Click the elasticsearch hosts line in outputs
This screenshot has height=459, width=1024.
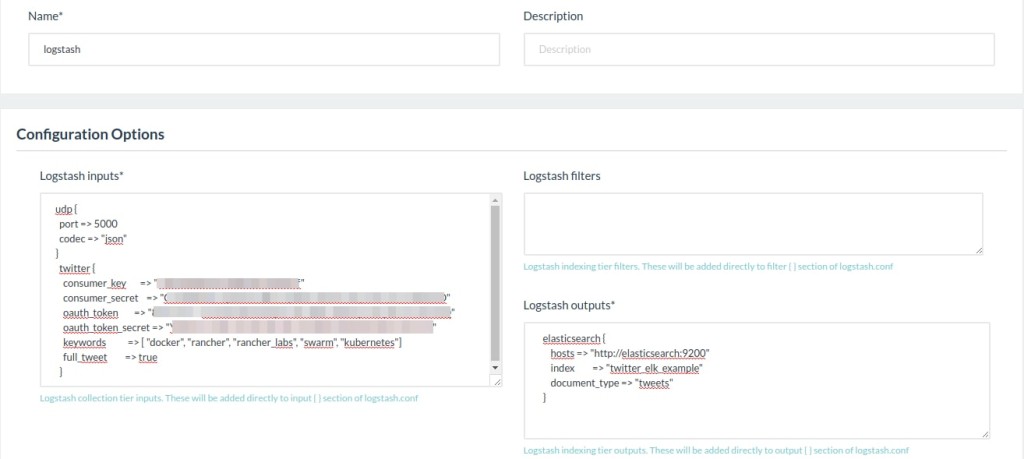[629, 354]
